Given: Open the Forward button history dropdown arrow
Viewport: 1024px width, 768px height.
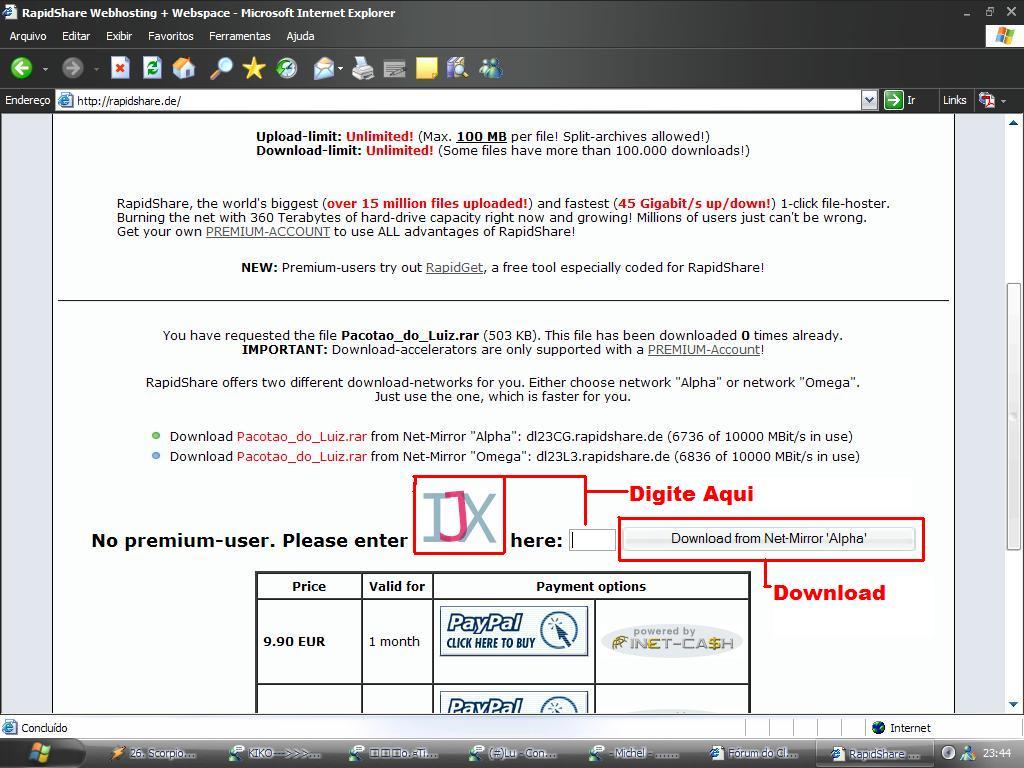Looking at the screenshot, I should [x=96, y=69].
